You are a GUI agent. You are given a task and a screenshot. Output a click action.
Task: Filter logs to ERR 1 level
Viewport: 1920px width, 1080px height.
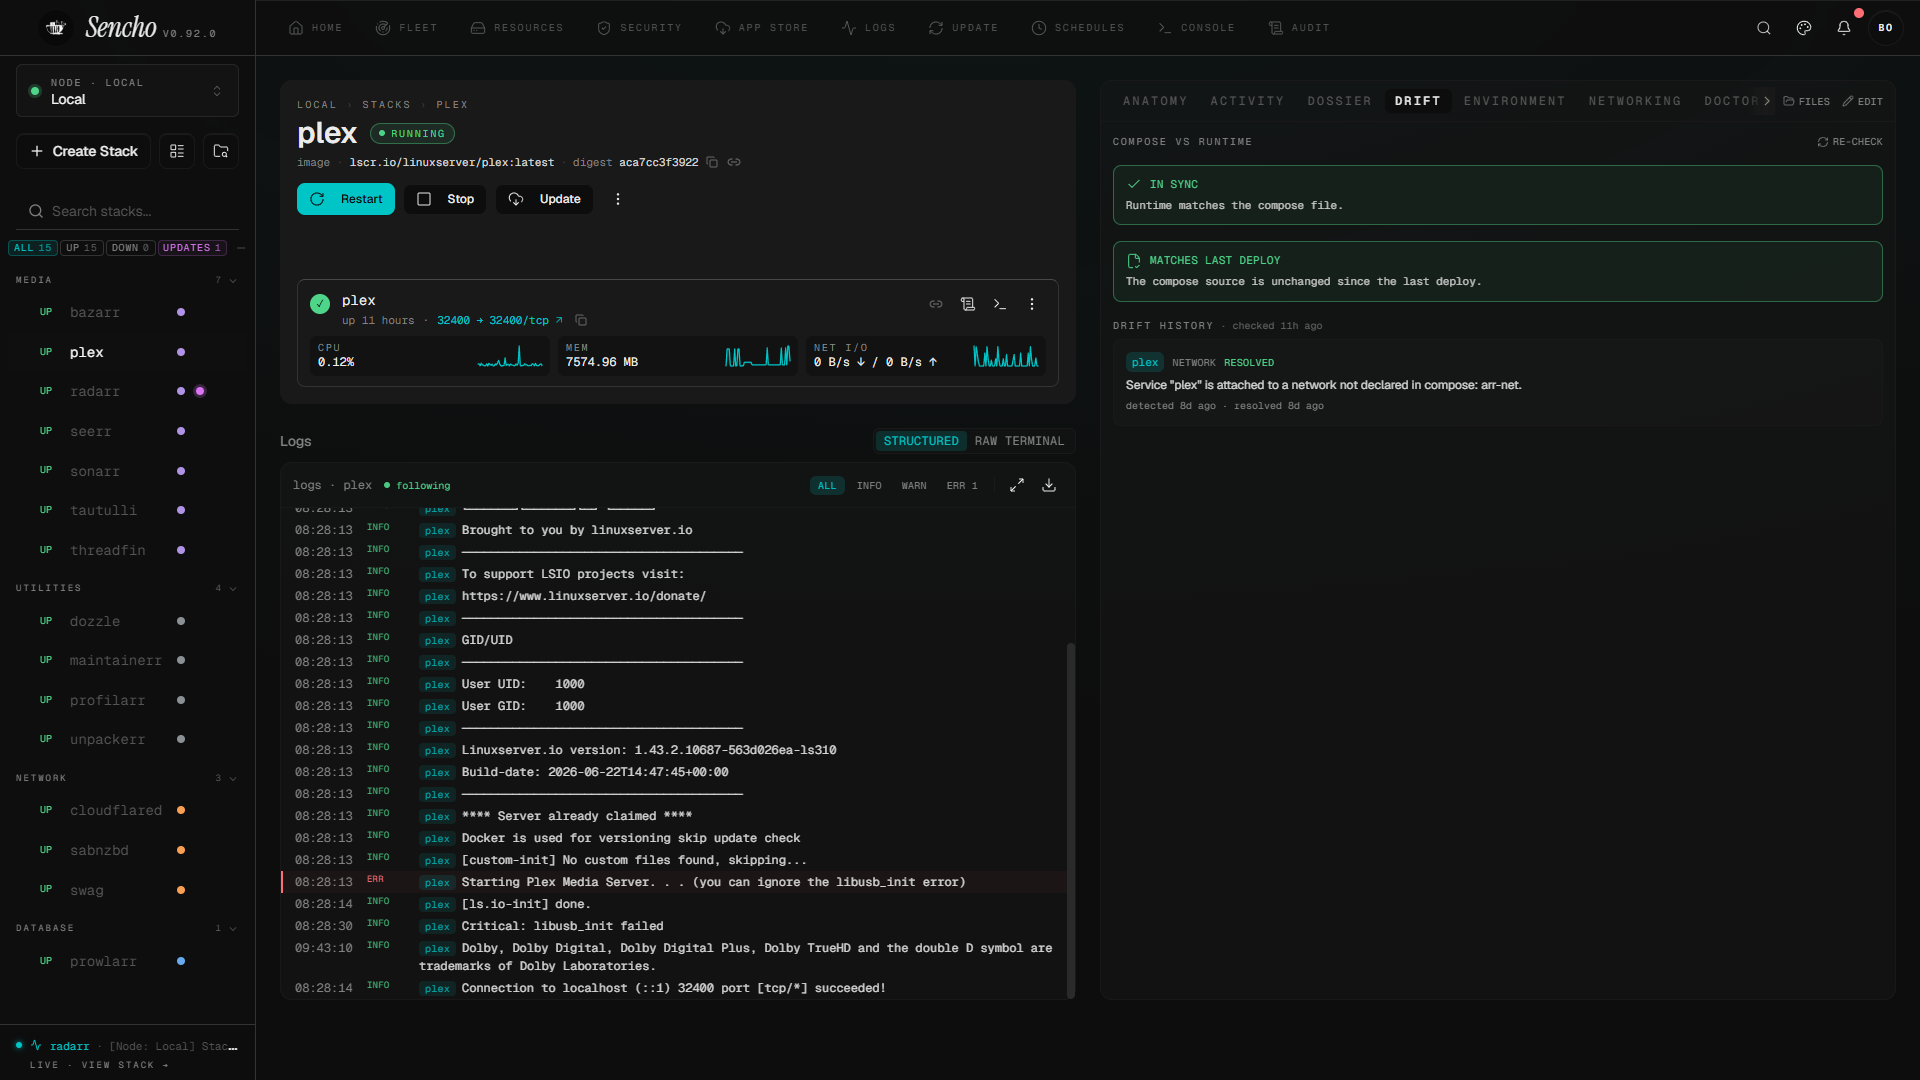[x=962, y=486]
